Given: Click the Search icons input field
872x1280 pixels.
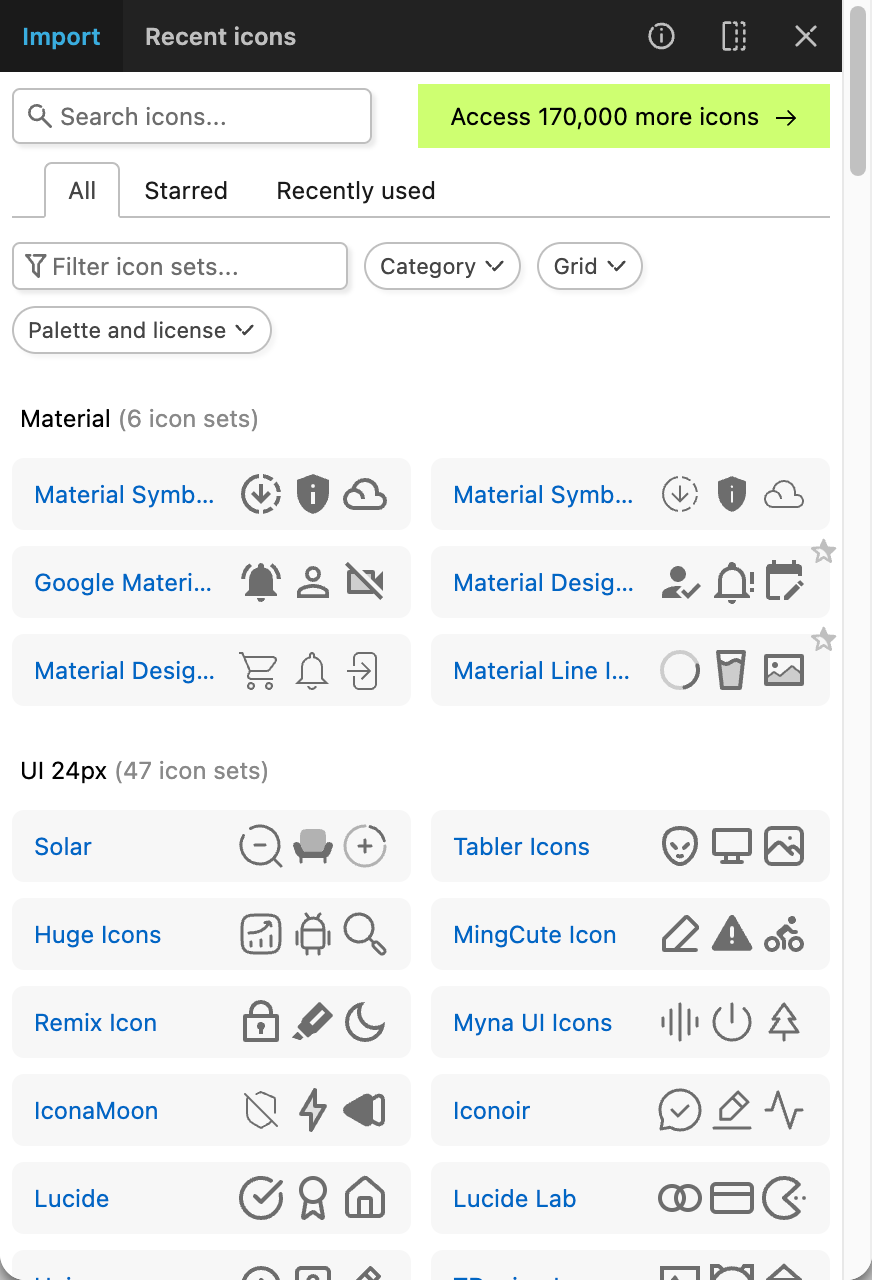Looking at the screenshot, I should (x=191, y=116).
